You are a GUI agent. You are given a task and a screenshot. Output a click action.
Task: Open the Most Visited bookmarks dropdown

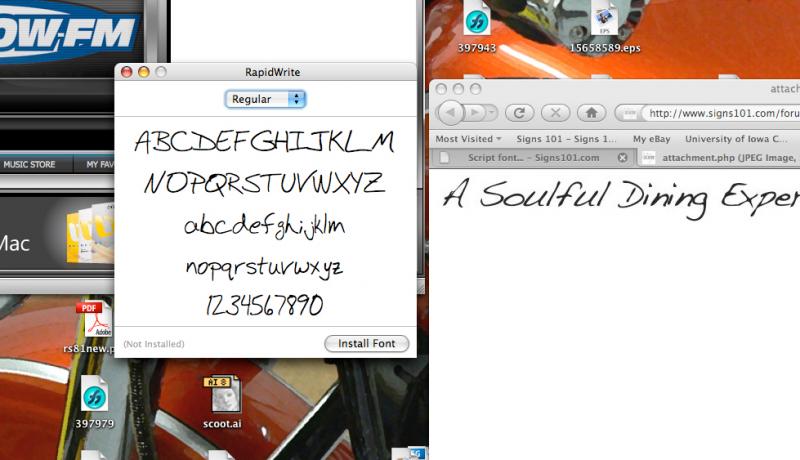click(468, 139)
